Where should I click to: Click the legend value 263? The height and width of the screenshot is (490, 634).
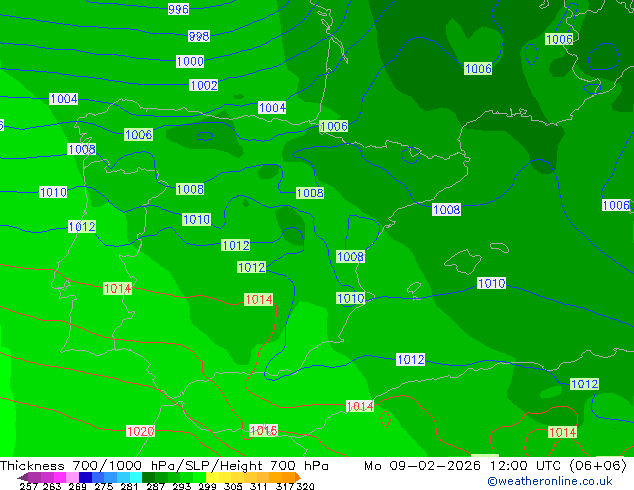pyautogui.click(x=52, y=486)
